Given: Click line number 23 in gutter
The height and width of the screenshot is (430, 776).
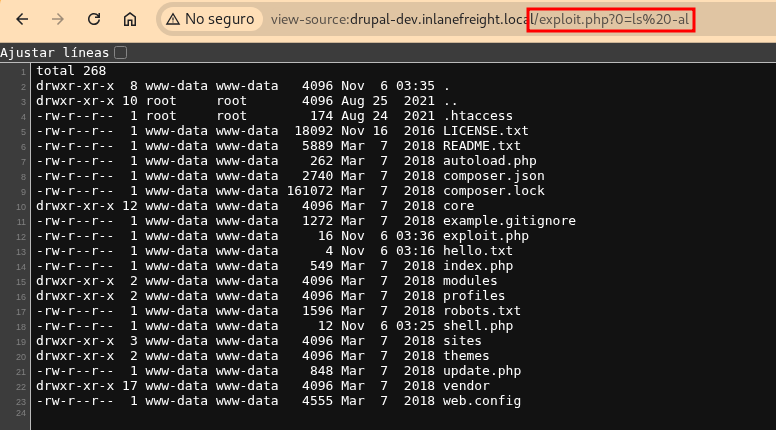Looking at the screenshot, I should coord(20,402).
